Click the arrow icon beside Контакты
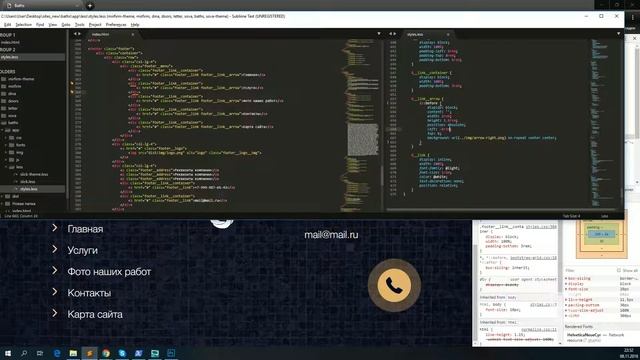This screenshot has width=640, height=360. point(55,292)
